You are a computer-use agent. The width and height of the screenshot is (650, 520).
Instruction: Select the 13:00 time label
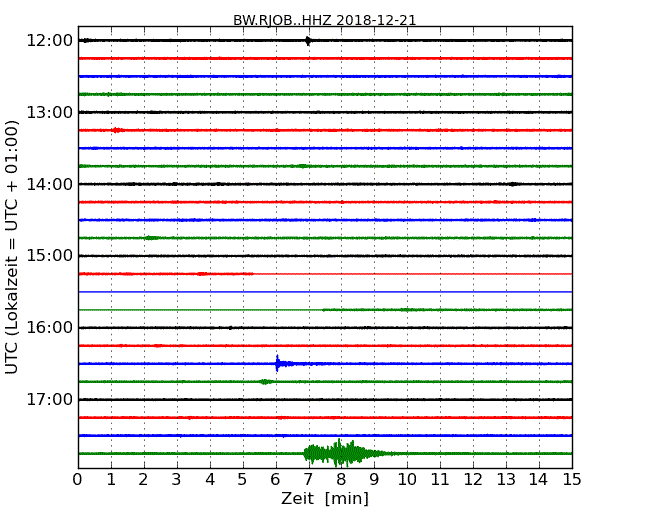pos(50,112)
